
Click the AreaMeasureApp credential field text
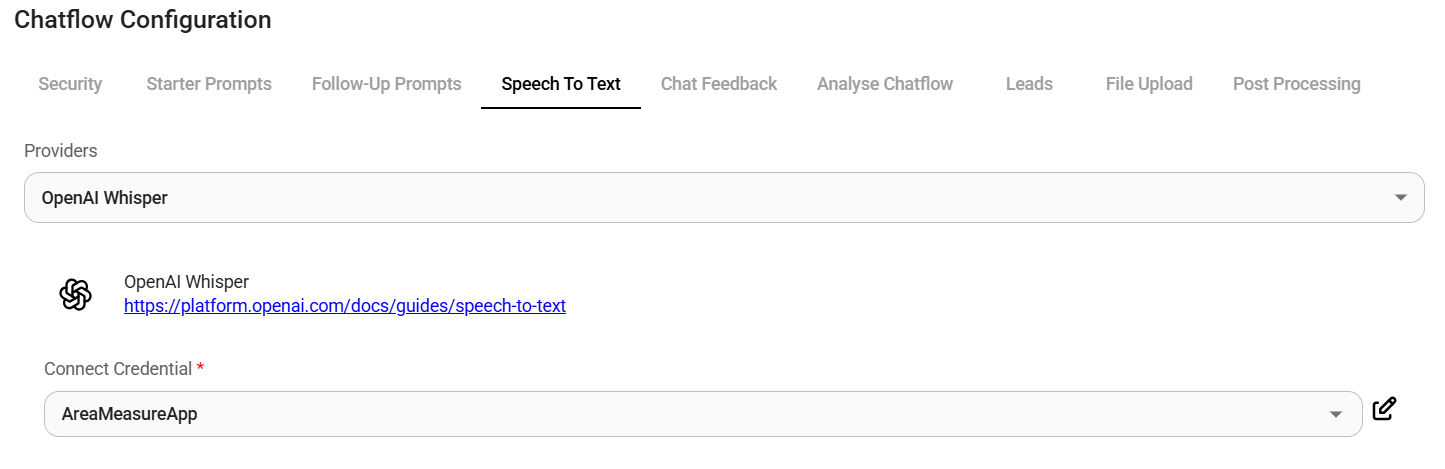click(130, 414)
